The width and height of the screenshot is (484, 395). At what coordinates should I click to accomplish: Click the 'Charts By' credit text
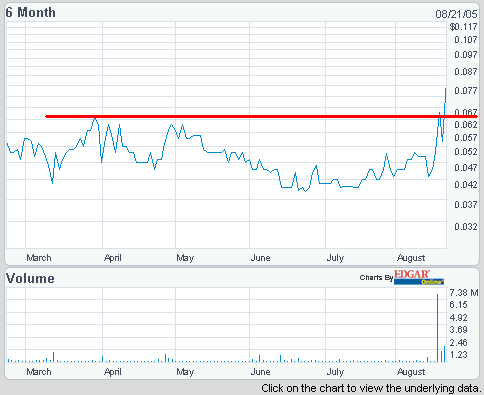click(x=376, y=277)
